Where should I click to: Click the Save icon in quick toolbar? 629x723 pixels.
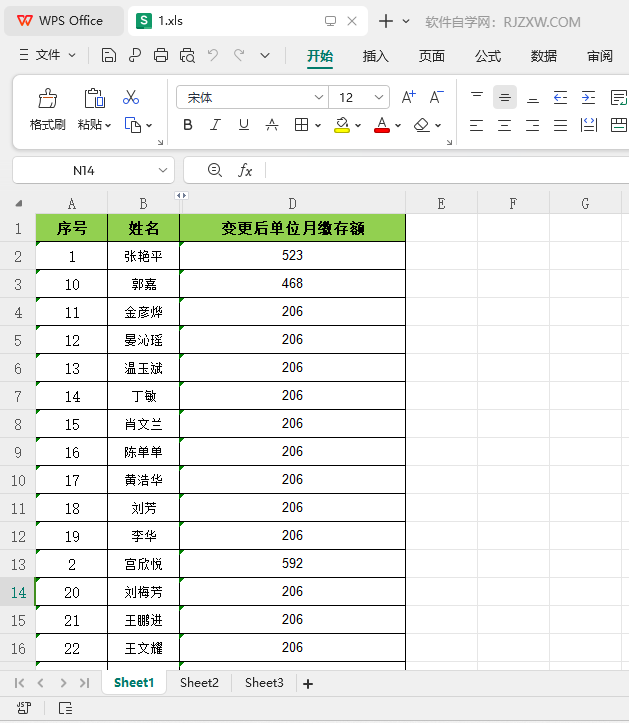(x=108, y=55)
